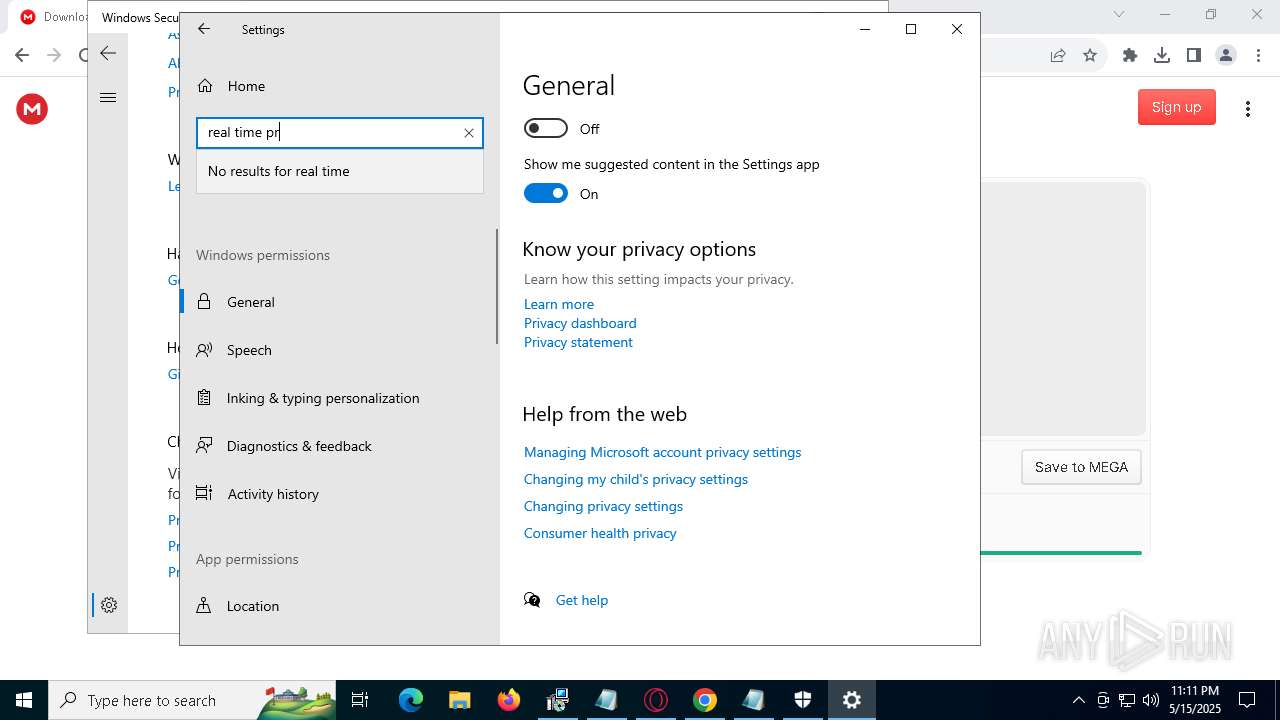Image resolution: width=1280 pixels, height=720 pixels.
Task: Open volume control in system tray
Action: (x=1150, y=700)
